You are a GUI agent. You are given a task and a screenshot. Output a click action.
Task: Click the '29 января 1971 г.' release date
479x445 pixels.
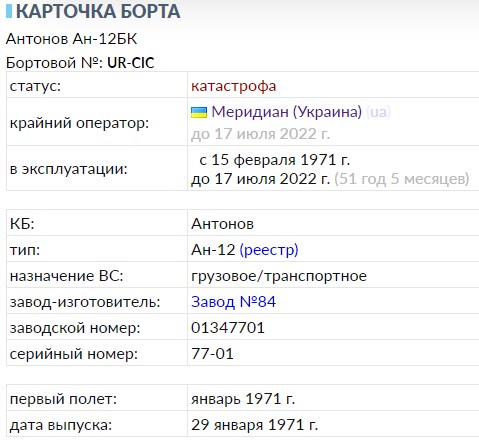point(255,425)
